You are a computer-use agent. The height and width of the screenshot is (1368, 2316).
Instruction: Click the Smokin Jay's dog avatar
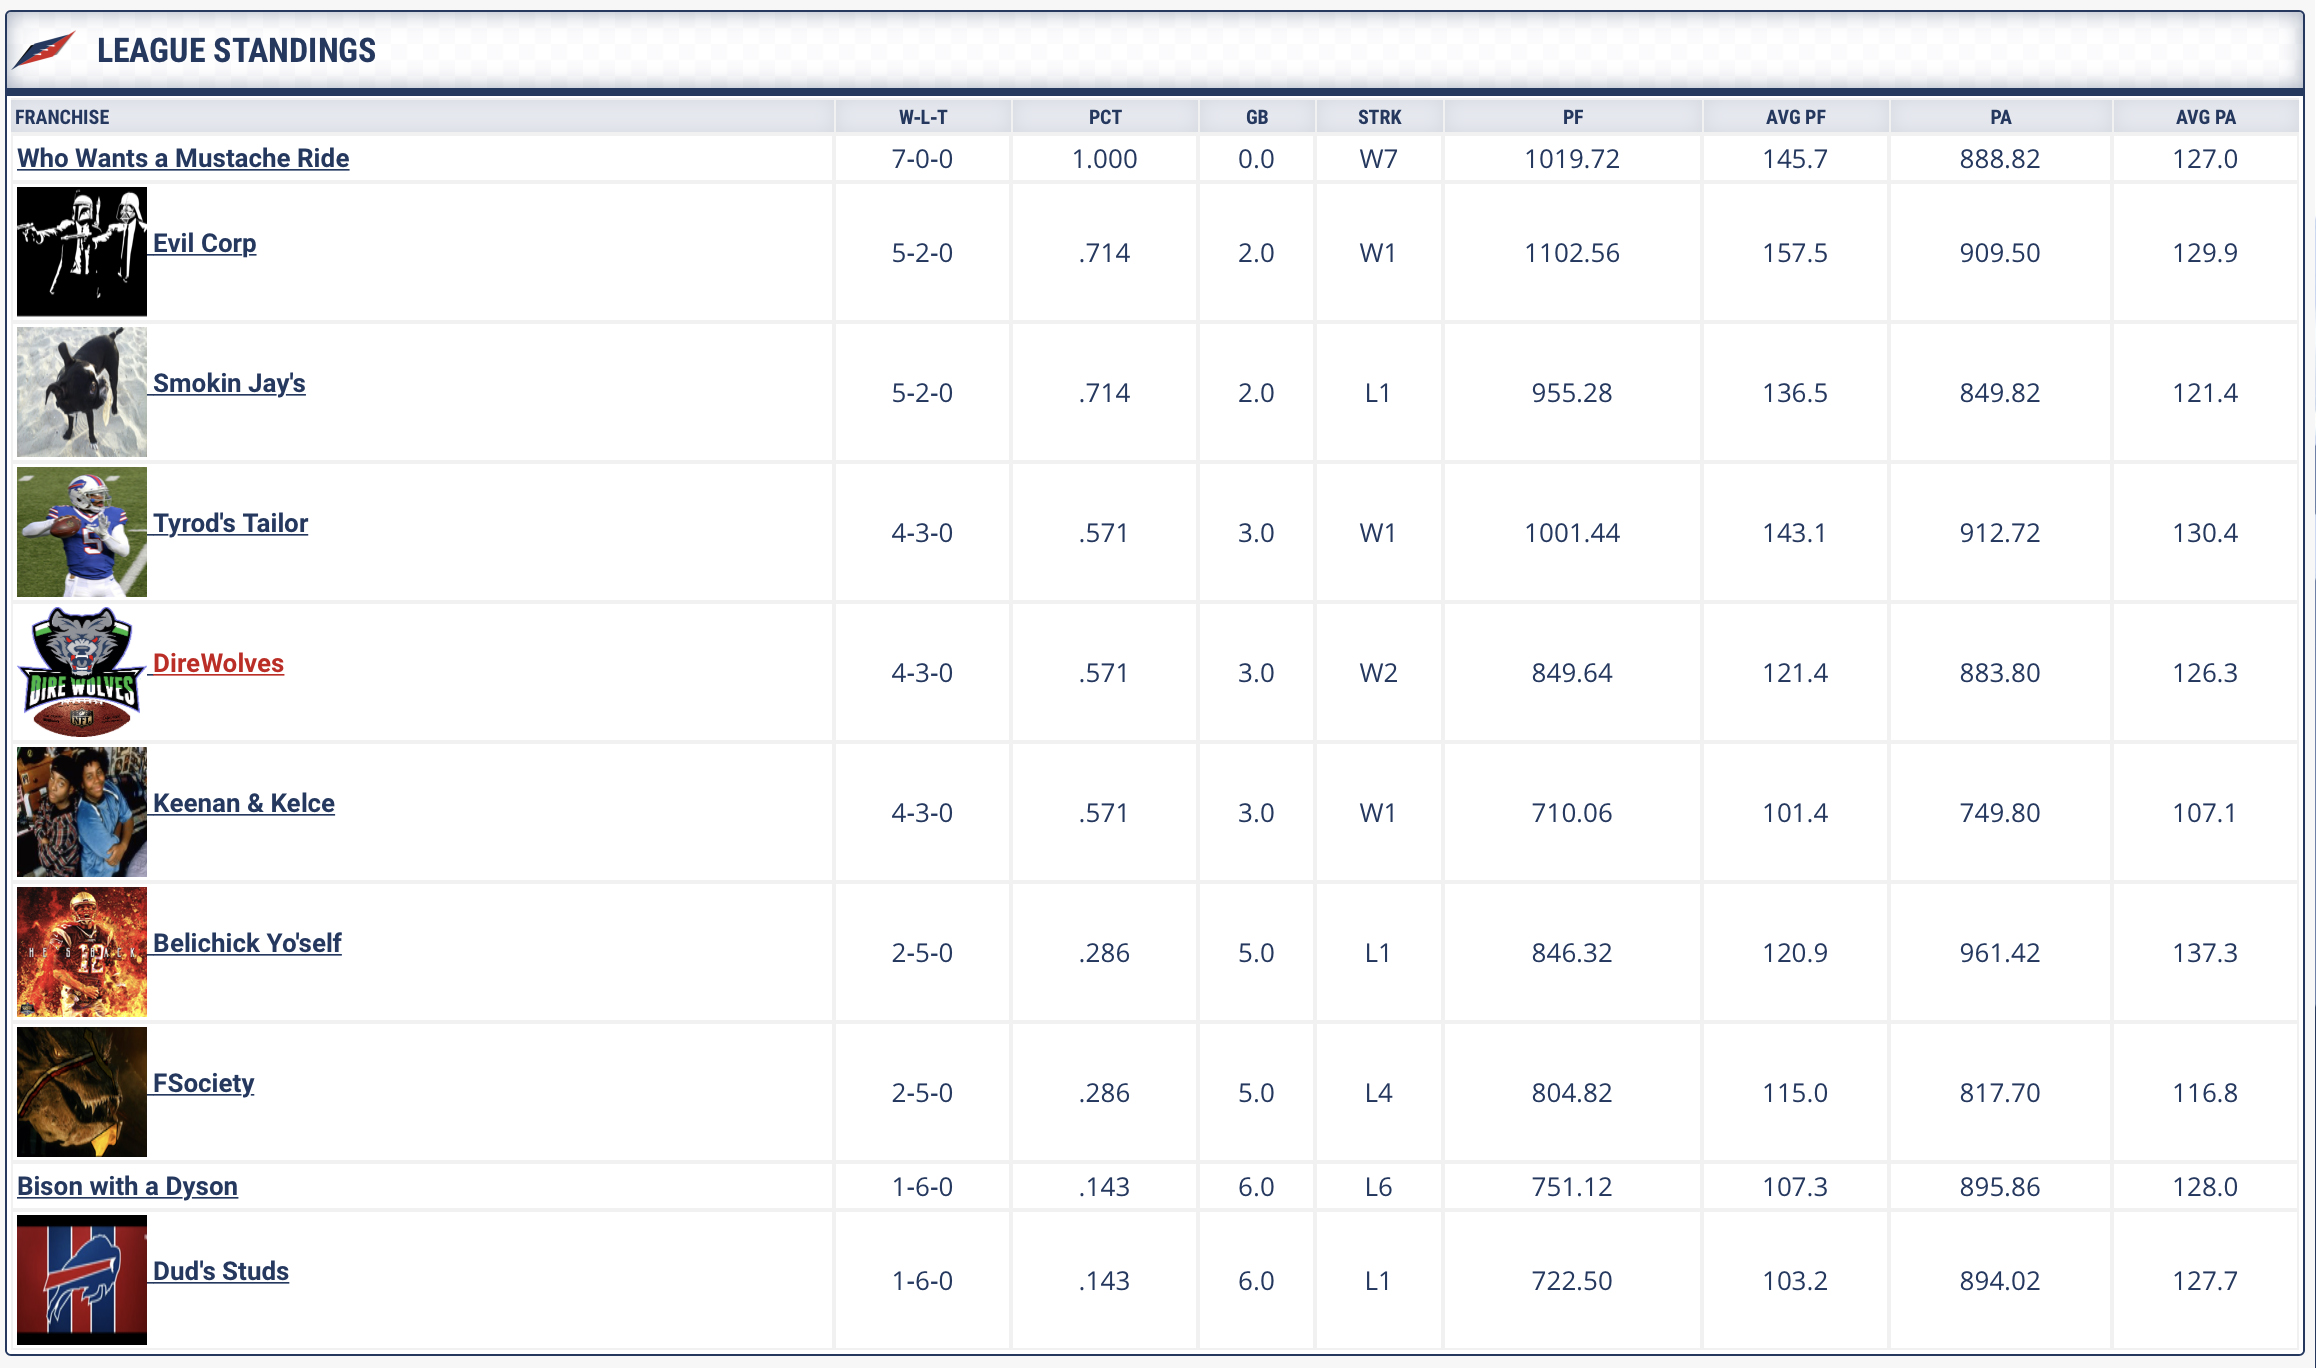(x=82, y=392)
